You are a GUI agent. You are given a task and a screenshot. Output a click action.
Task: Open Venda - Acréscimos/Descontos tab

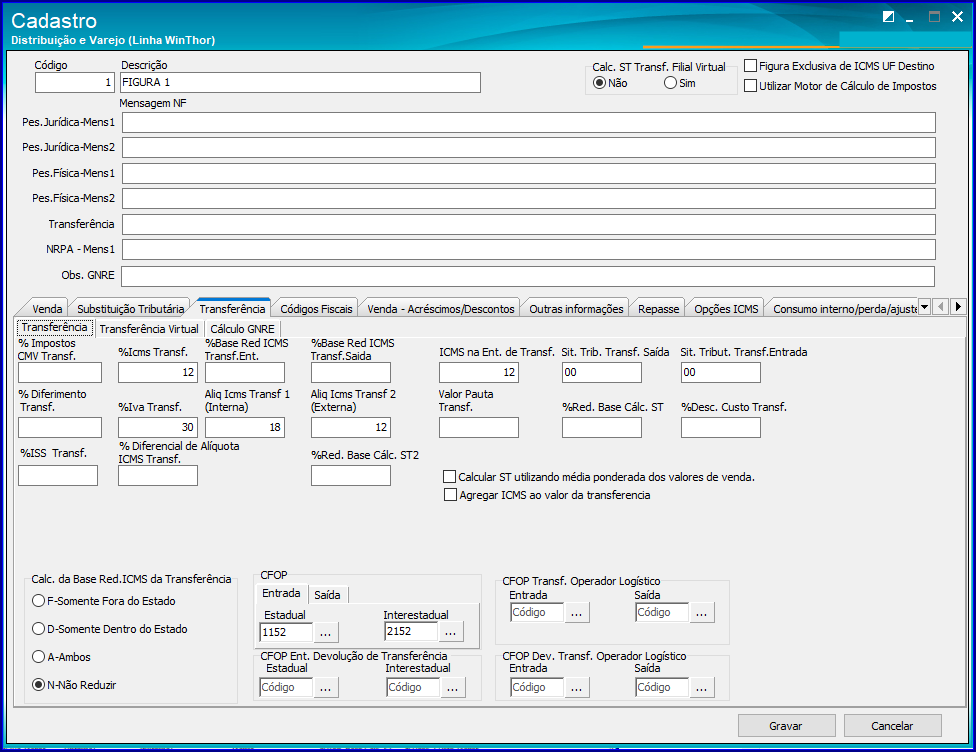[x=441, y=309]
